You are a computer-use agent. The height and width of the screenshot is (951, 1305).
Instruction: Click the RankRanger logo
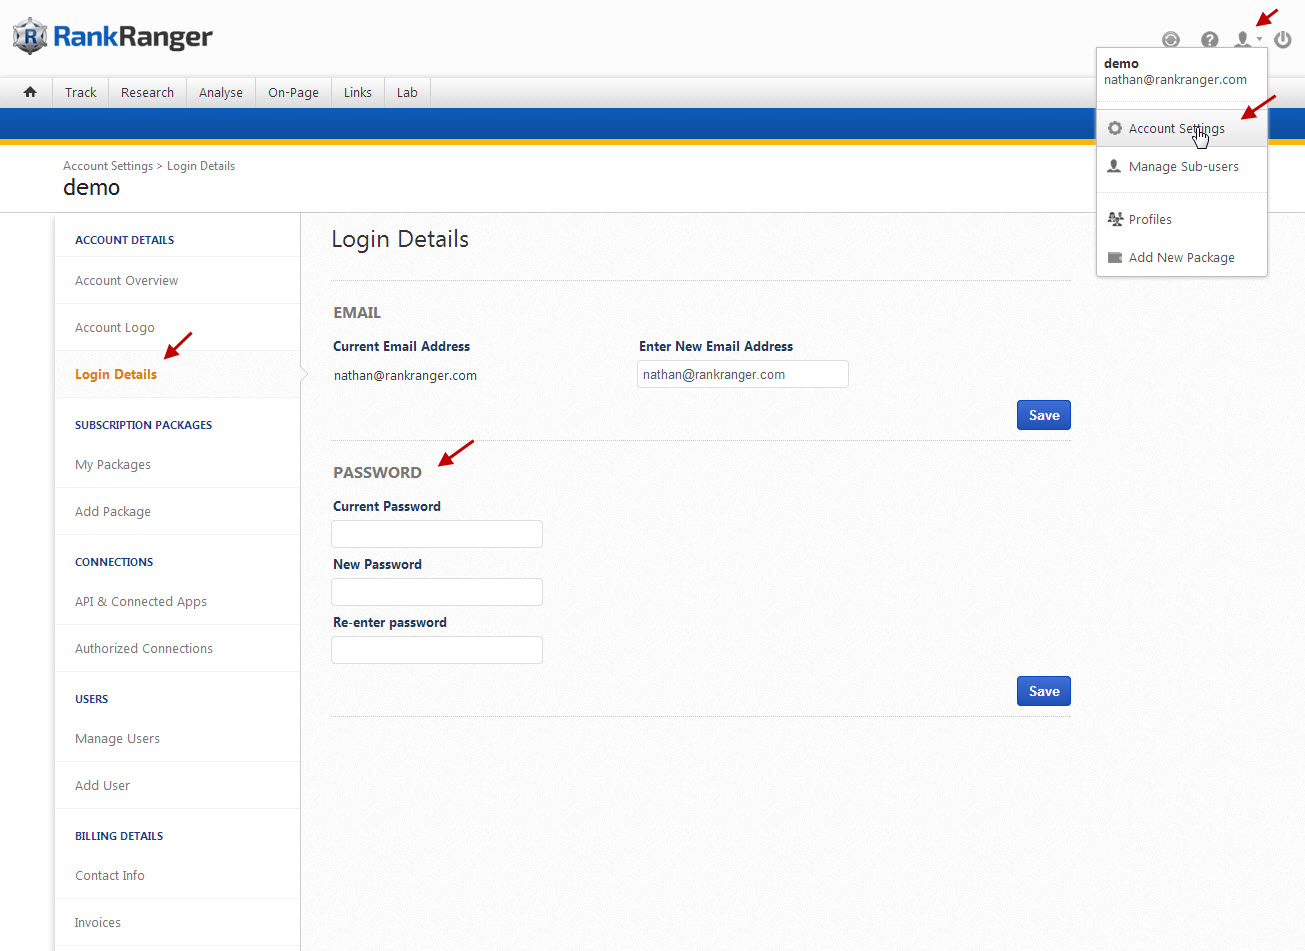tap(113, 37)
